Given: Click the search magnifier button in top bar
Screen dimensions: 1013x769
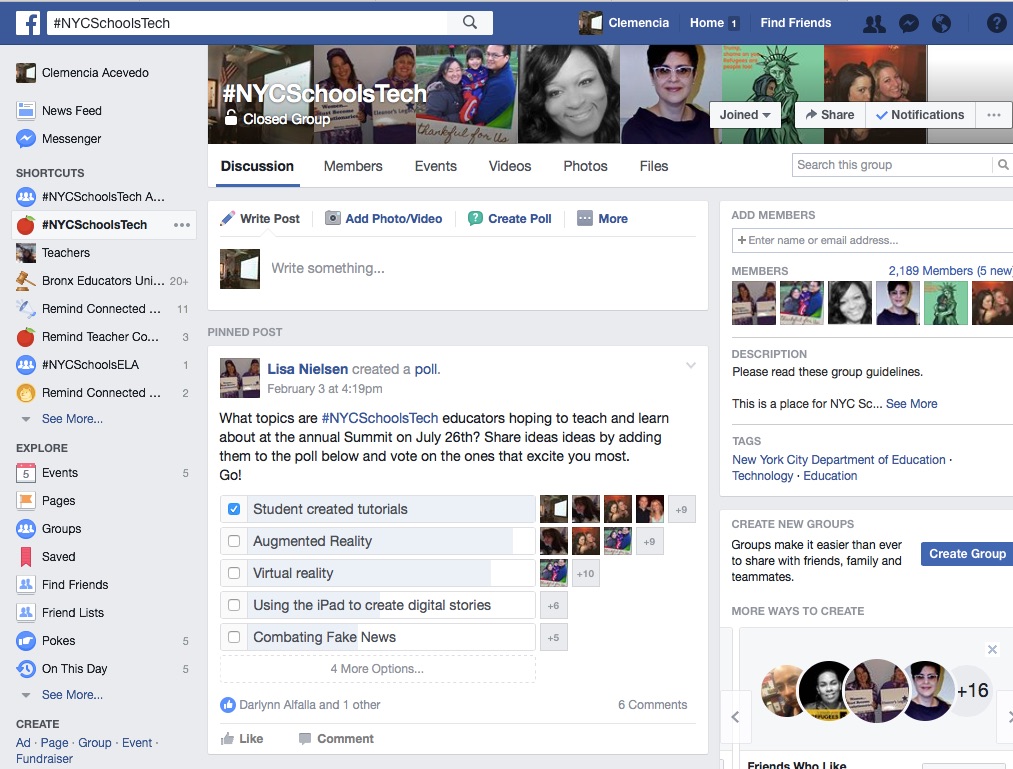Looking at the screenshot, I should (470, 23).
